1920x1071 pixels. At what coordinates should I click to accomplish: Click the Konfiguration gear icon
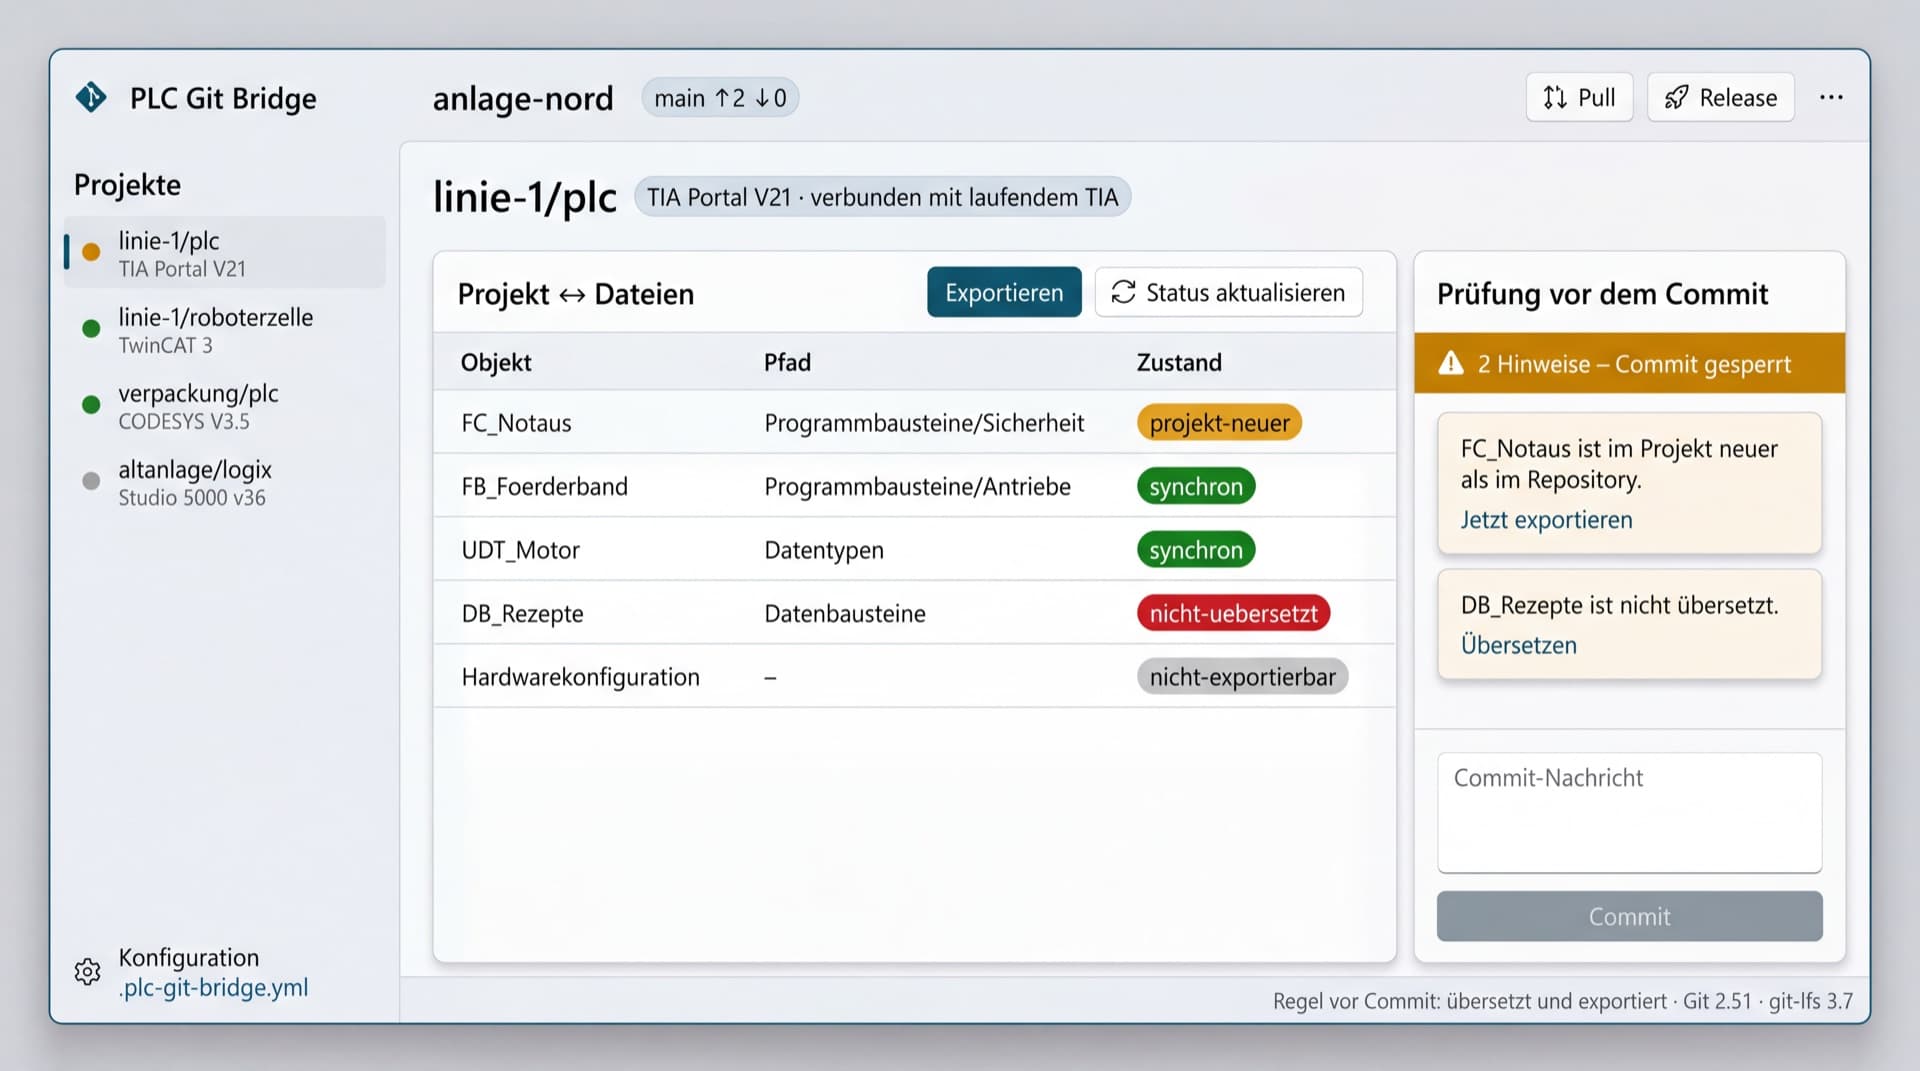pyautogui.click(x=88, y=972)
